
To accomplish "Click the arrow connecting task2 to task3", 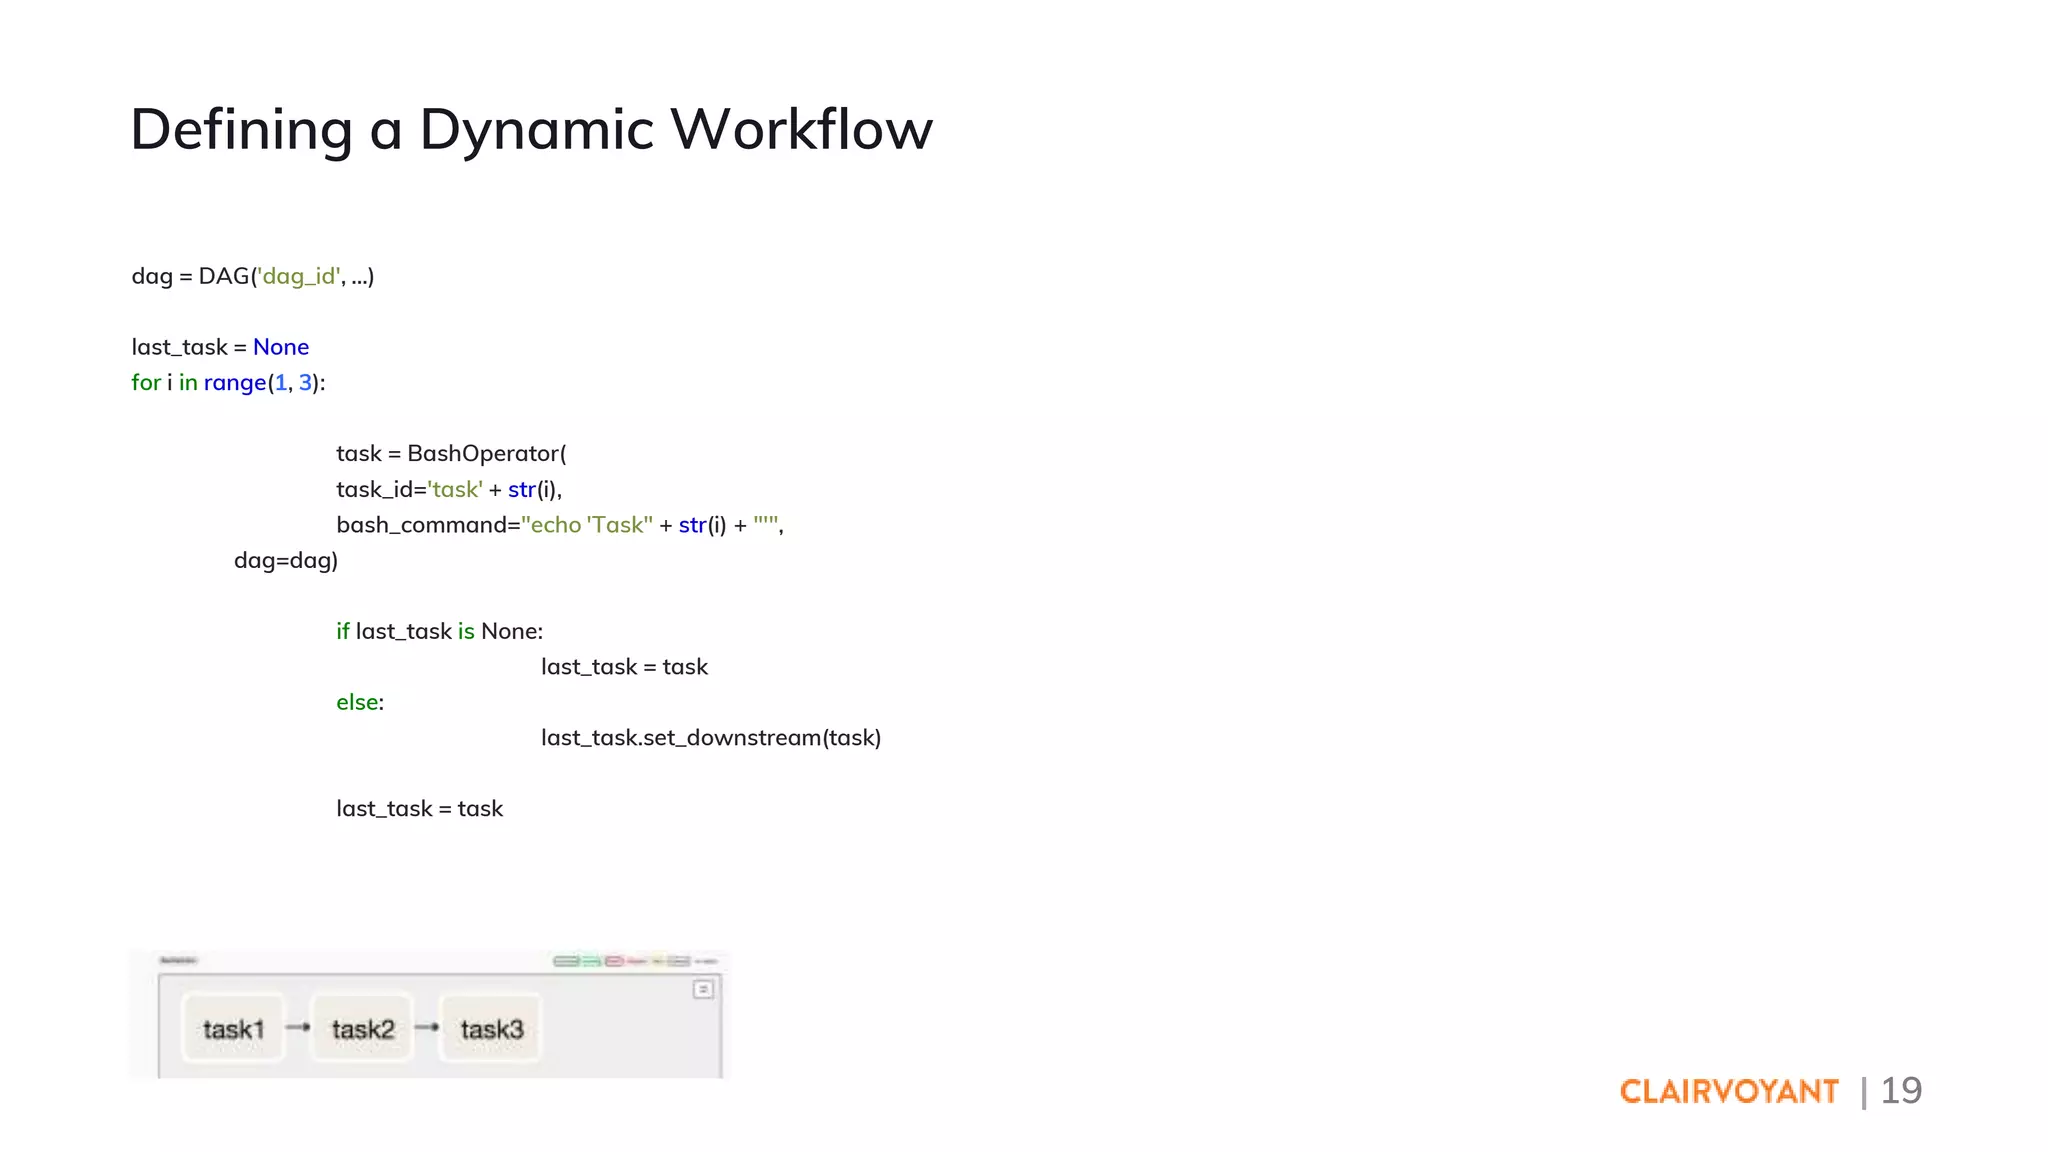I will [426, 1027].
